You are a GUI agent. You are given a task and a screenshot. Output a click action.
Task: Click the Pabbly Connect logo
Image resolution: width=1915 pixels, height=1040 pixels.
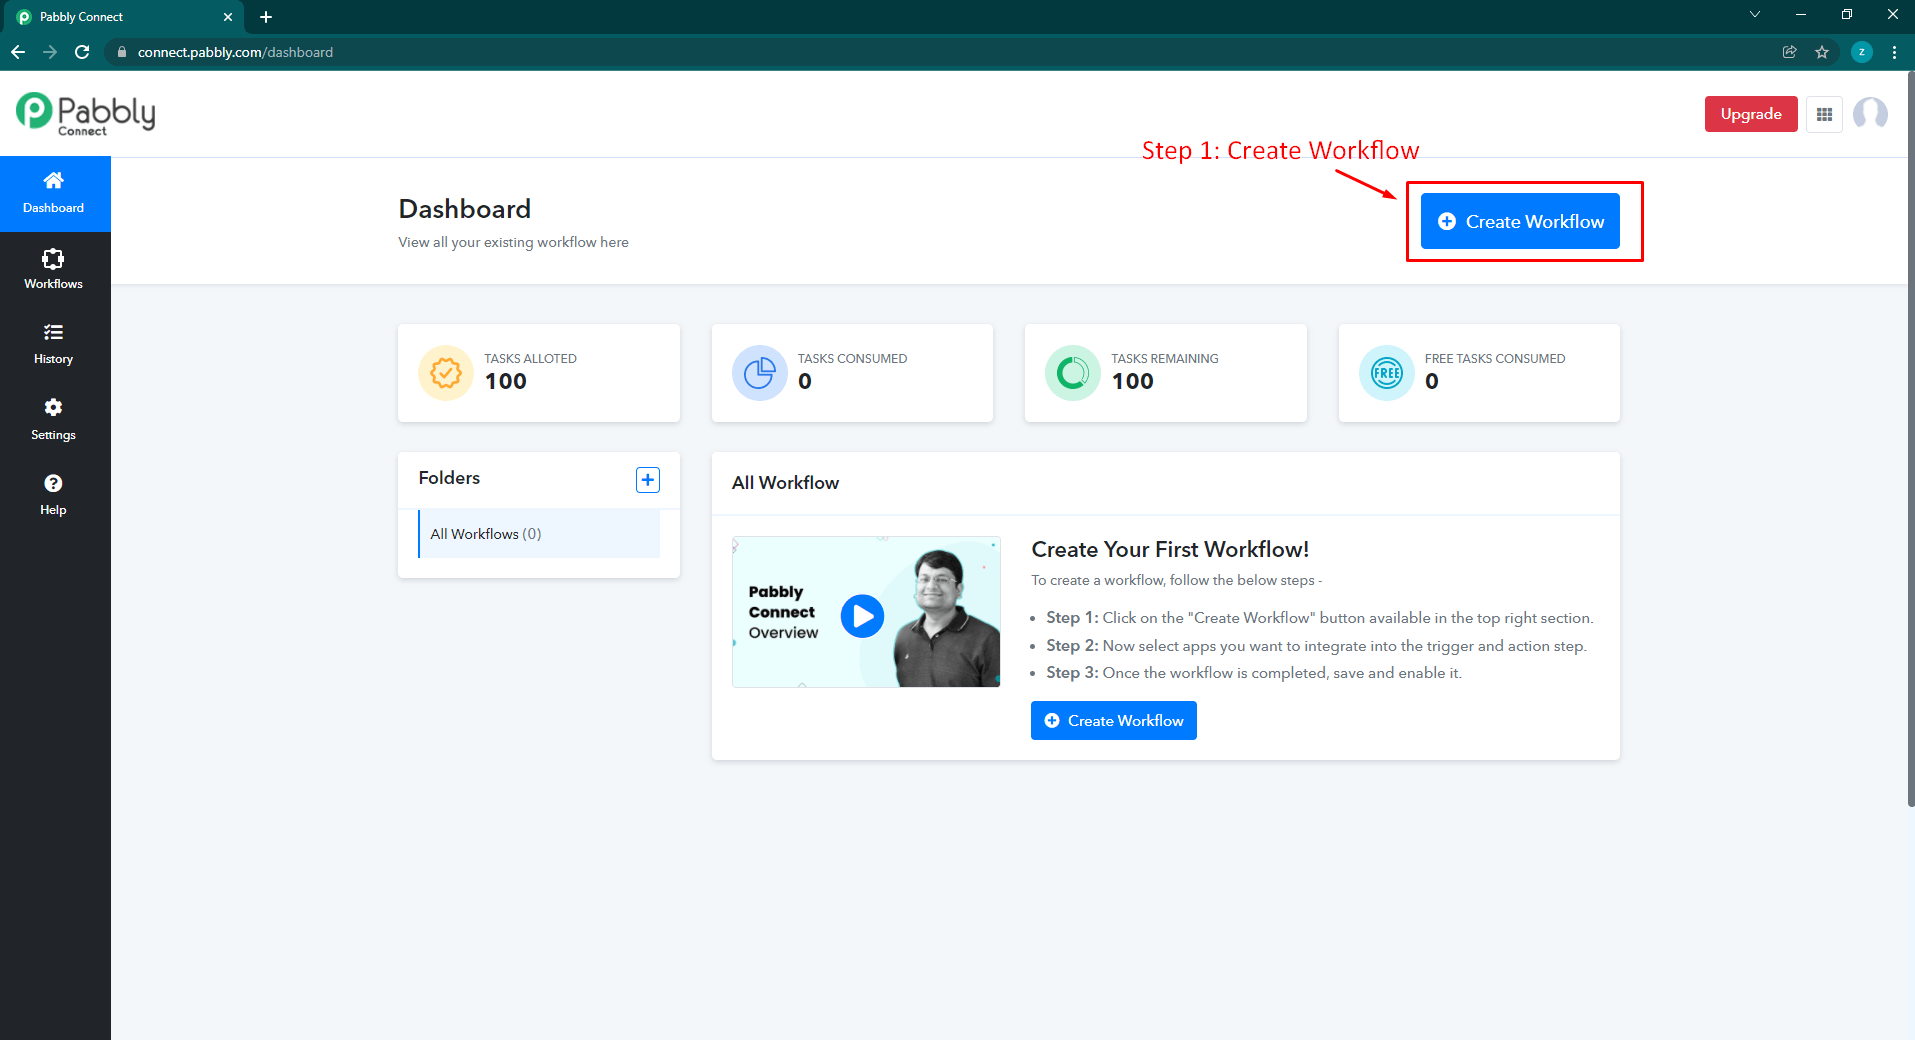[x=85, y=112]
